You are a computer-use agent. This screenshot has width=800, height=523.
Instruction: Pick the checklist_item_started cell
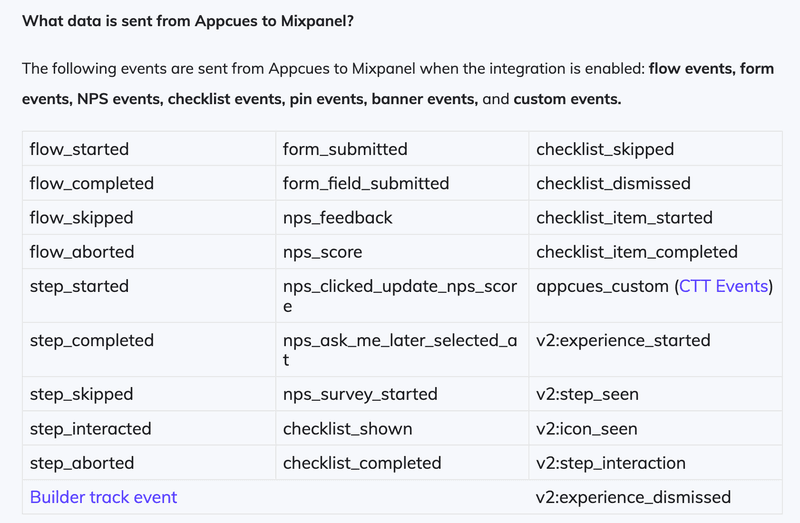656,217
